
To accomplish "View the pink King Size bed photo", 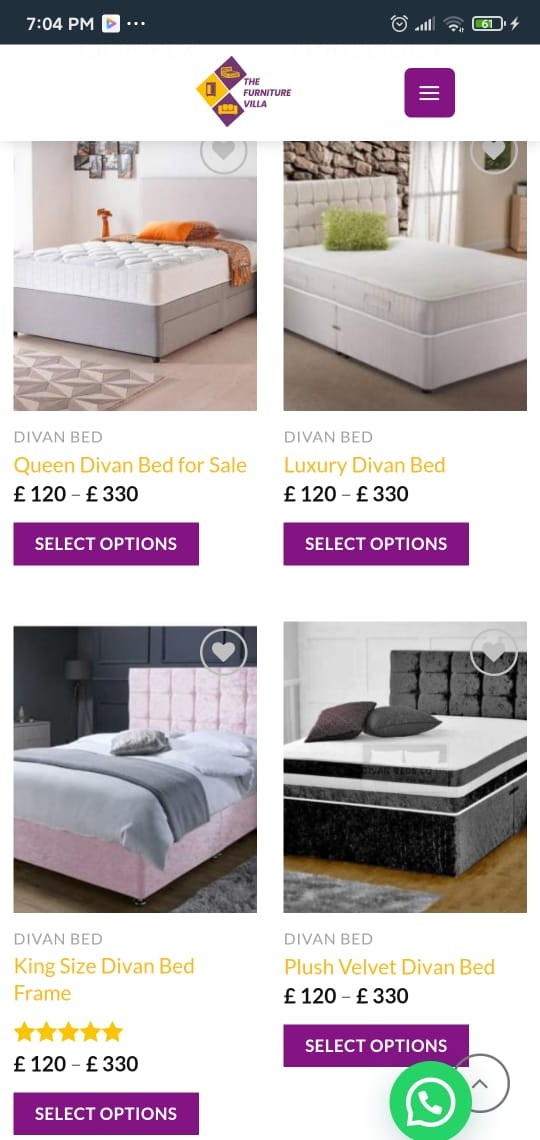I will [135, 769].
